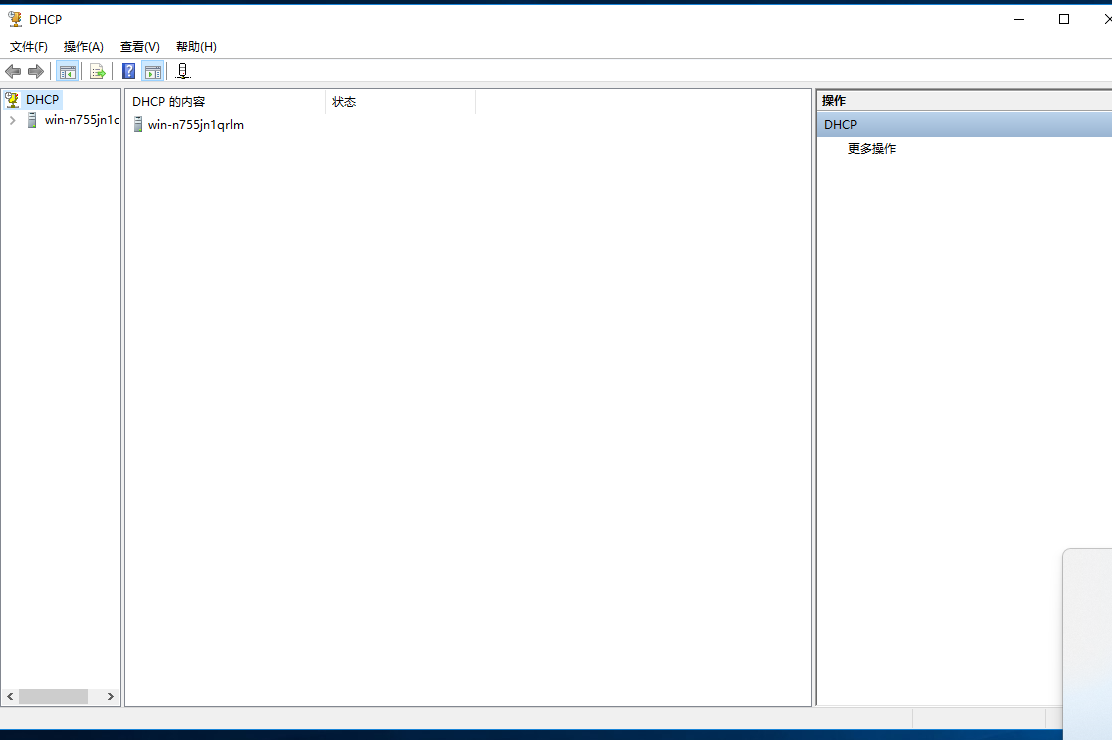The width and height of the screenshot is (1112, 740).
Task: Select win-n755jn1c node in the tree
Action: coord(82,120)
